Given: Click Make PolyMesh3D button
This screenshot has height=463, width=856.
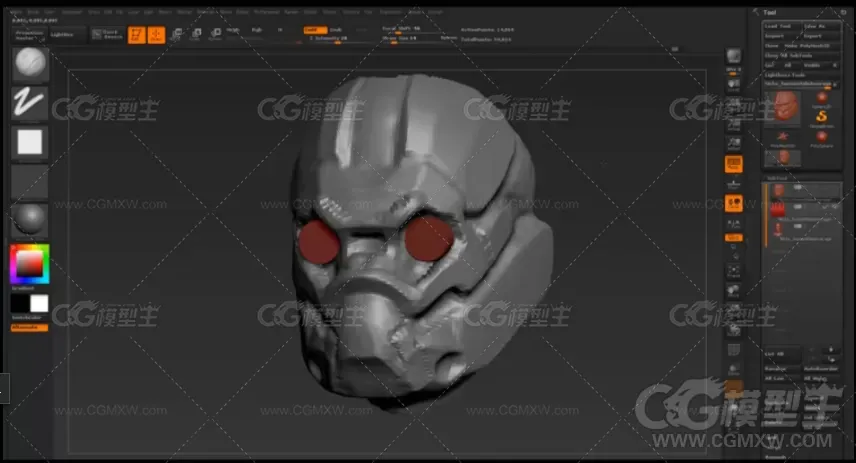Looking at the screenshot, I should tap(811, 46).
